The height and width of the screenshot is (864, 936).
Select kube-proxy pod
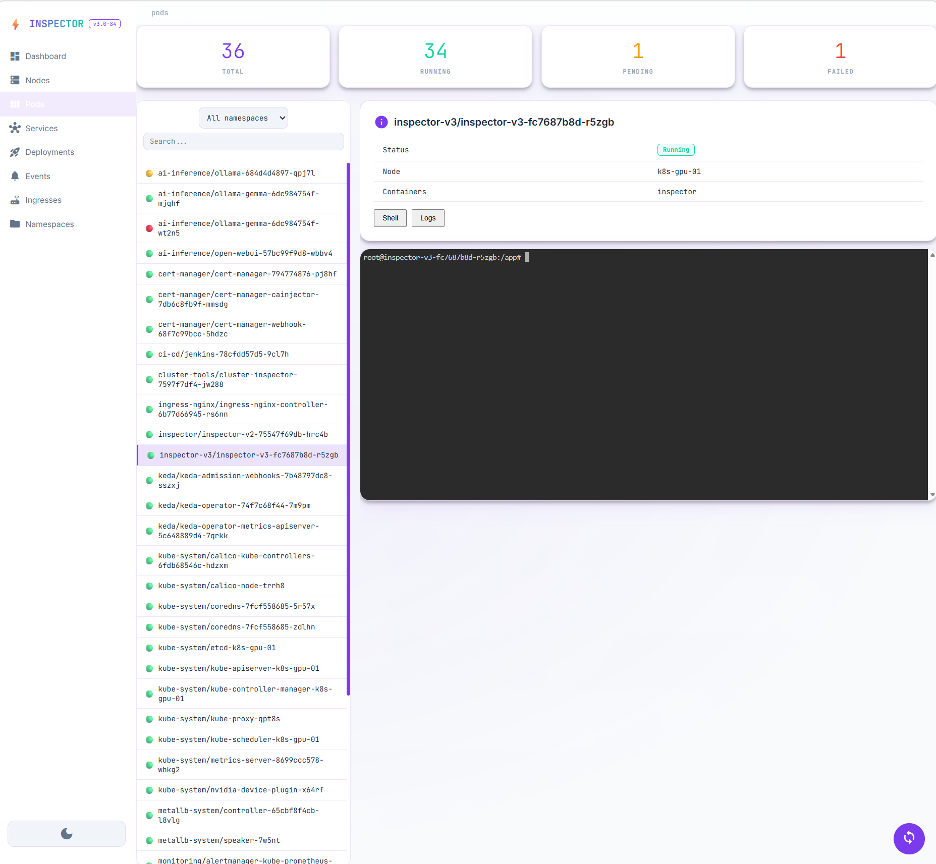242,719
